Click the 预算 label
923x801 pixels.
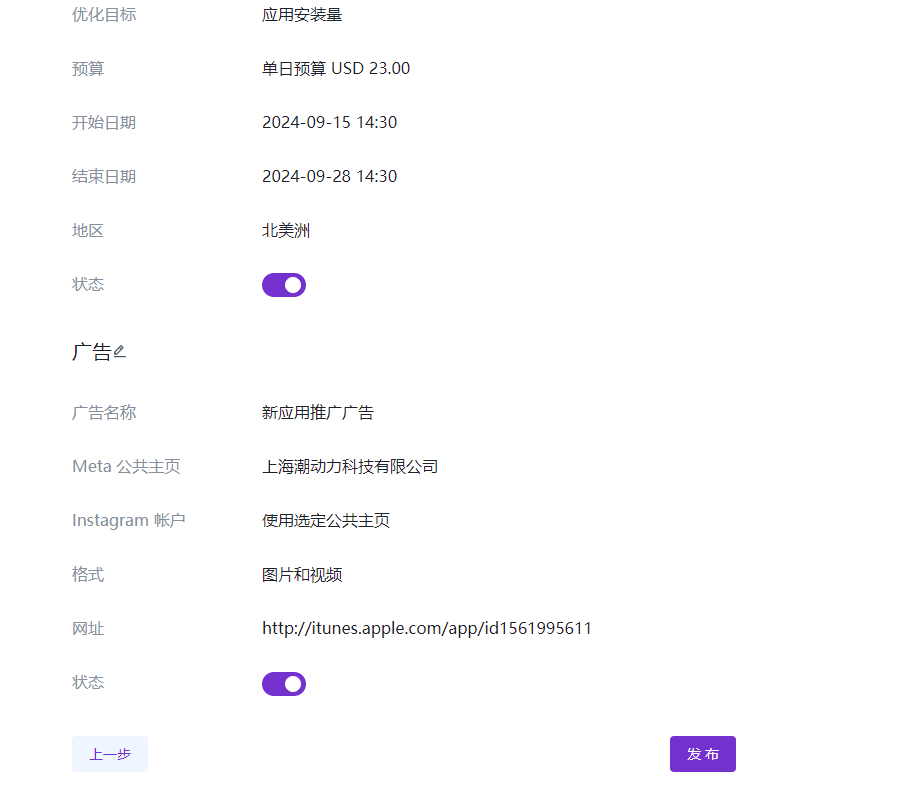(88, 69)
